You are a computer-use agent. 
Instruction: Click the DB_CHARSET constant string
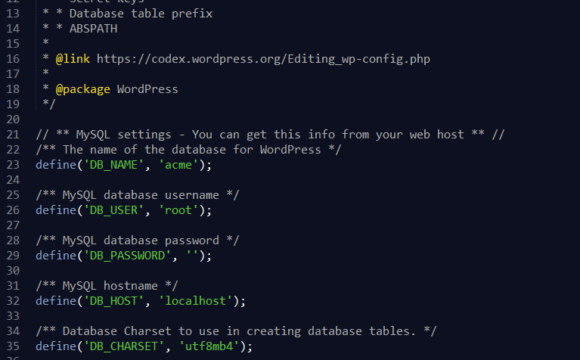(124, 346)
